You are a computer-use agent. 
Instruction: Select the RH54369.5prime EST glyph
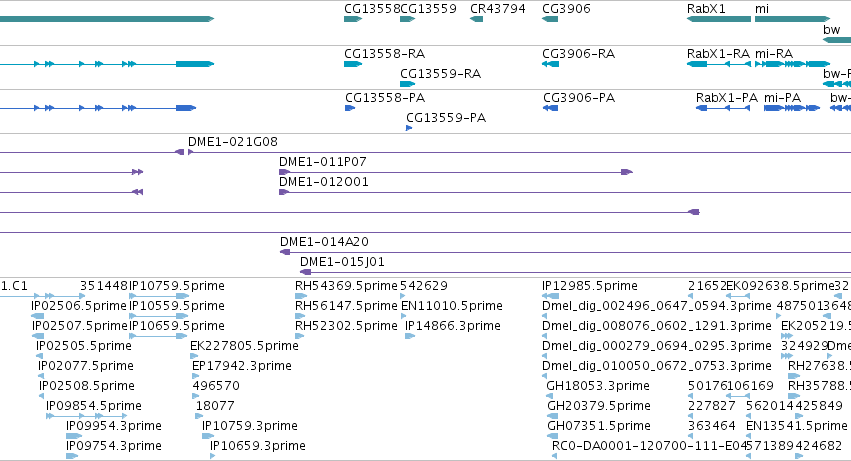tap(301, 296)
